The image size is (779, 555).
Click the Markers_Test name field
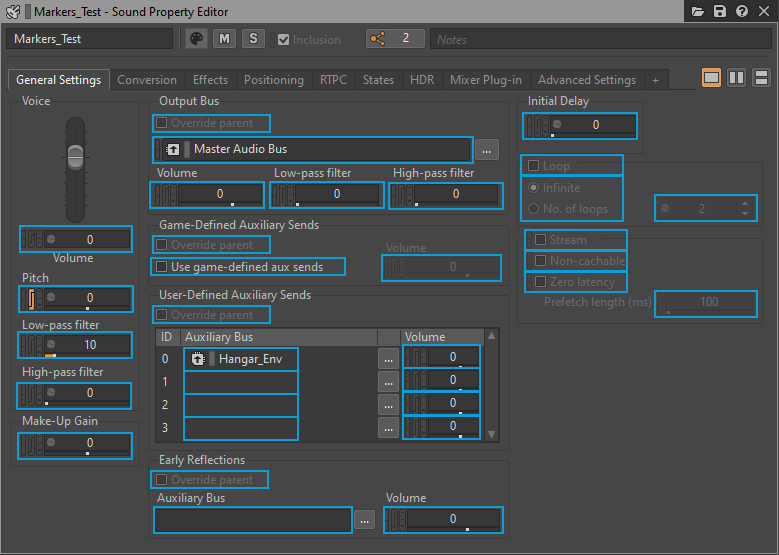pos(89,39)
